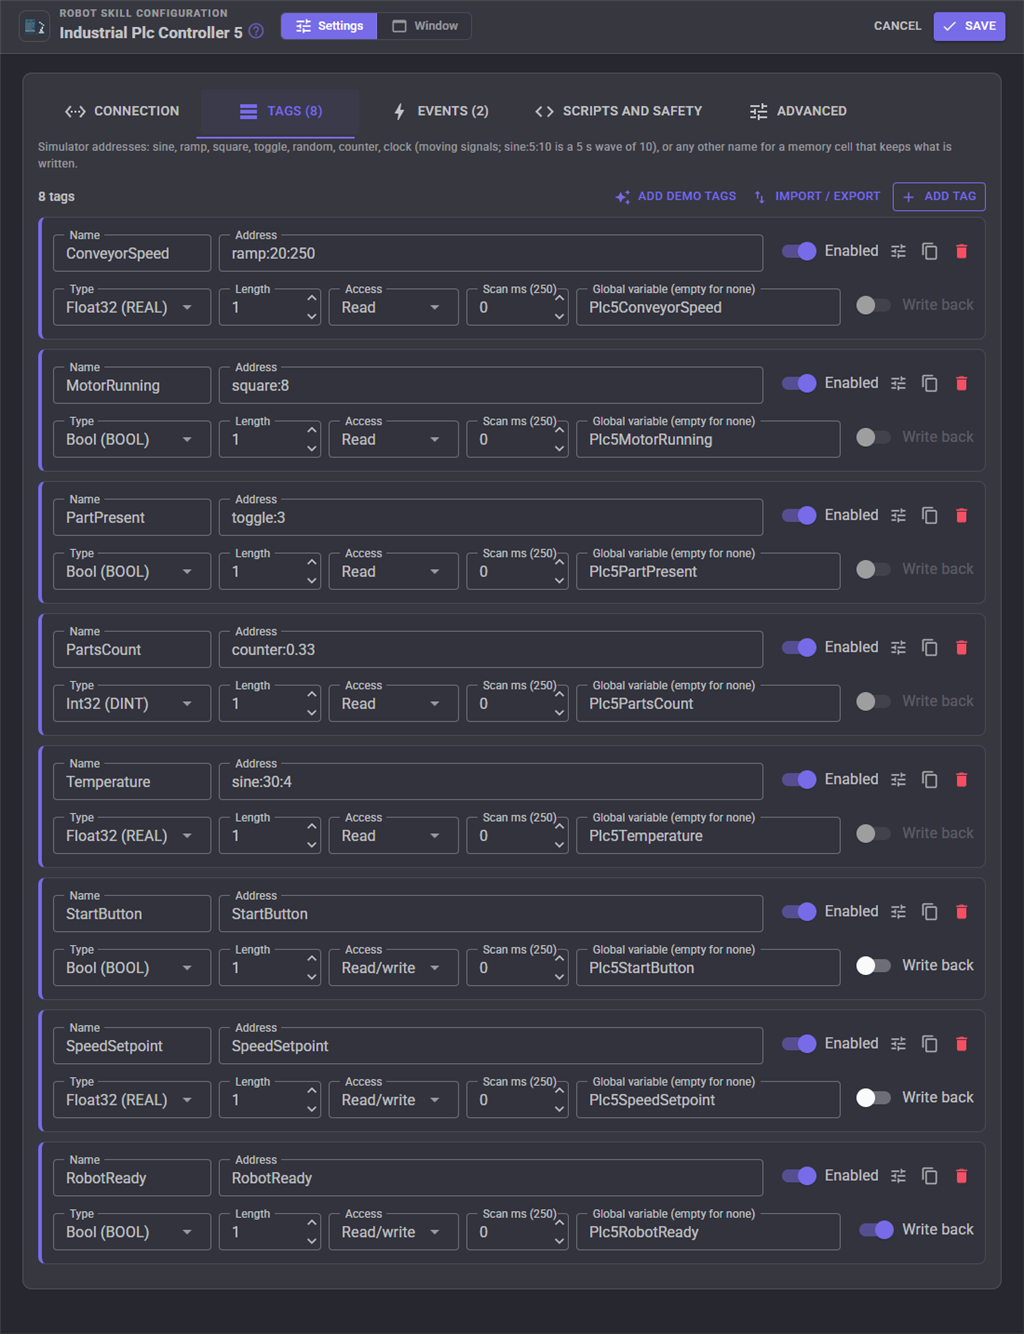Image resolution: width=1024 pixels, height=1334 pixels.
Task: Change Access dropdown for StartButton
Action: (393, 967)
